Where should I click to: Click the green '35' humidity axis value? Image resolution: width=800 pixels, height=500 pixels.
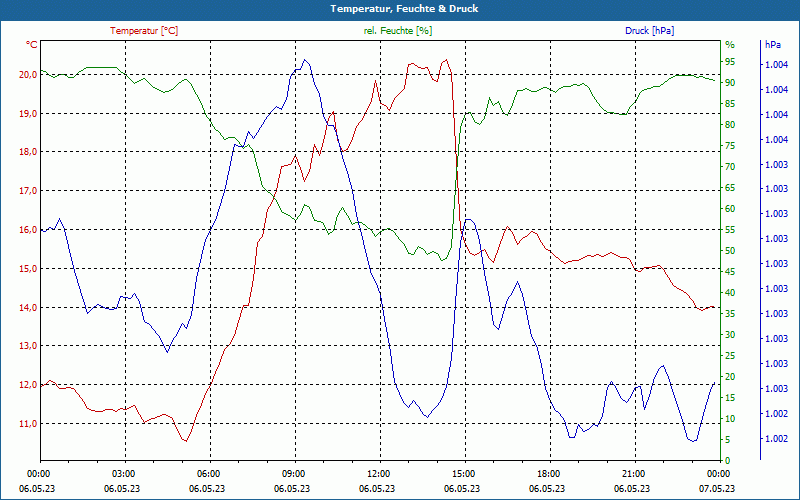[730, 314]
